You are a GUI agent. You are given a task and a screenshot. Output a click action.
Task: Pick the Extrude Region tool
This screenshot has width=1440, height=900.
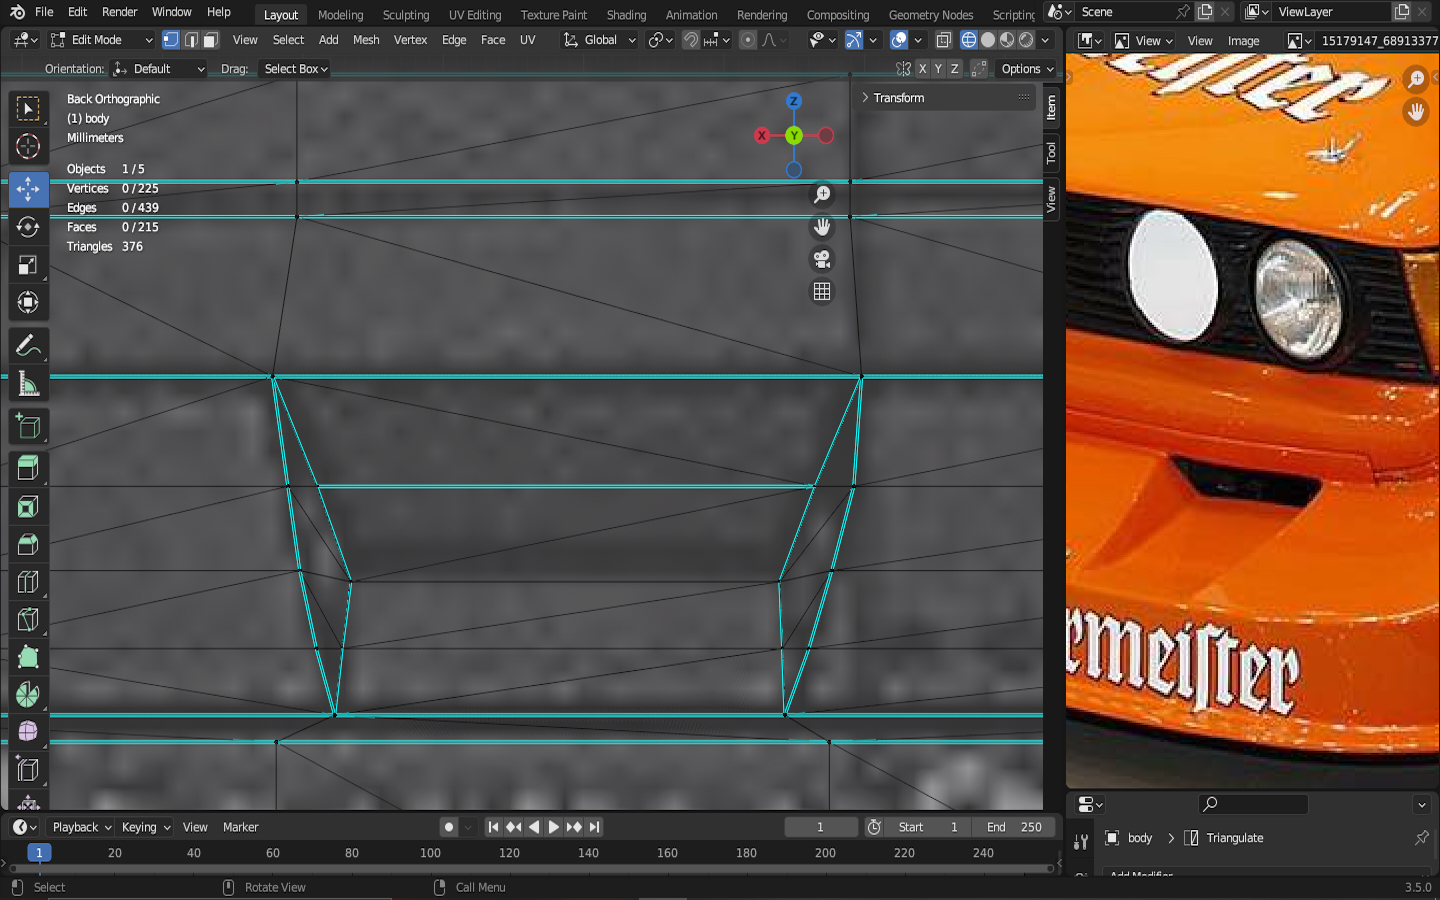pos(28,469)
